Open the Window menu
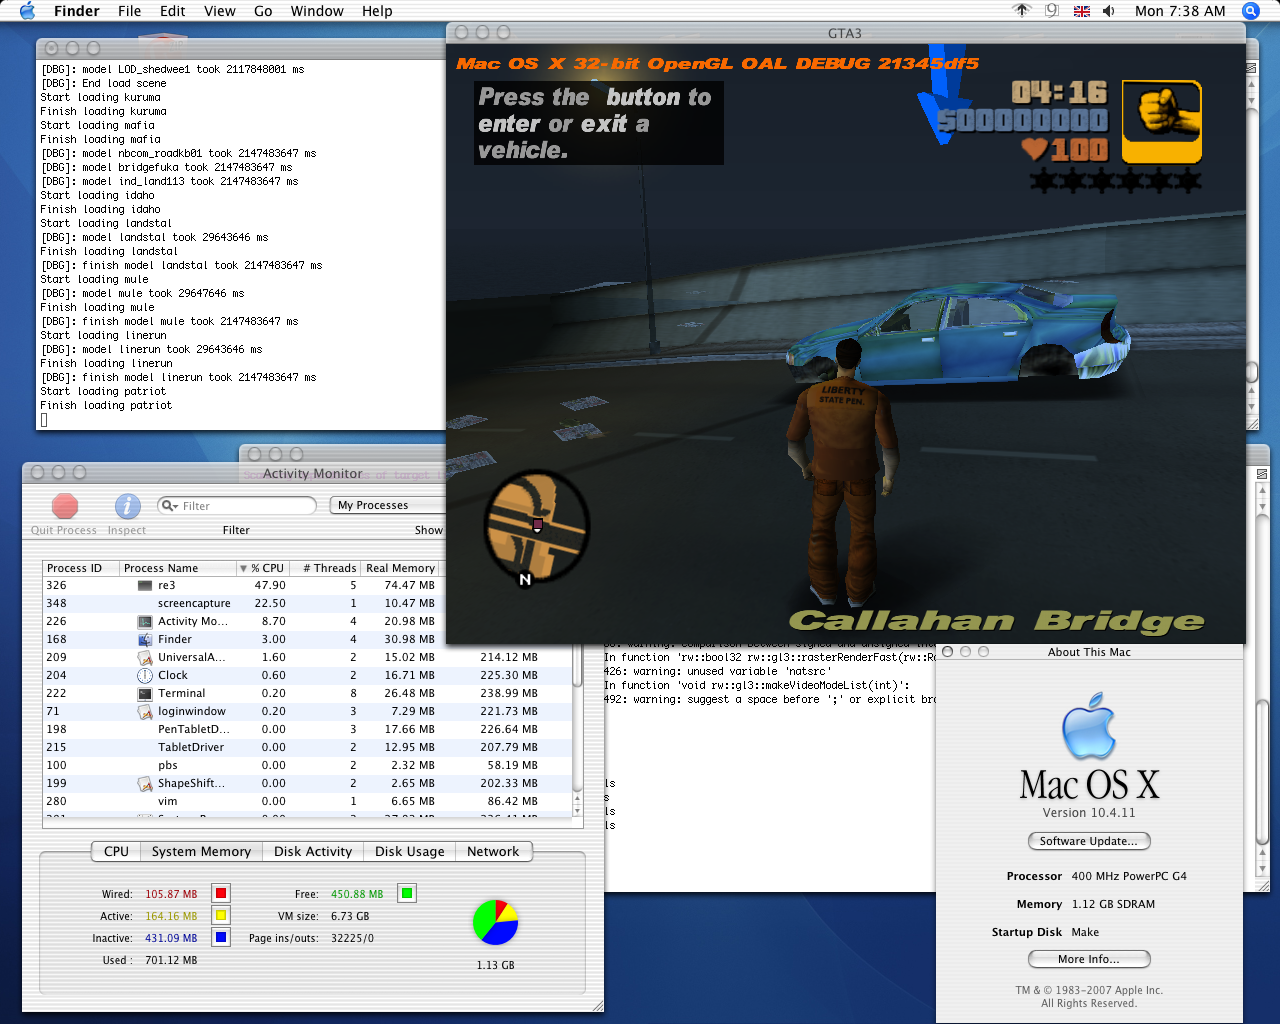 317,11
